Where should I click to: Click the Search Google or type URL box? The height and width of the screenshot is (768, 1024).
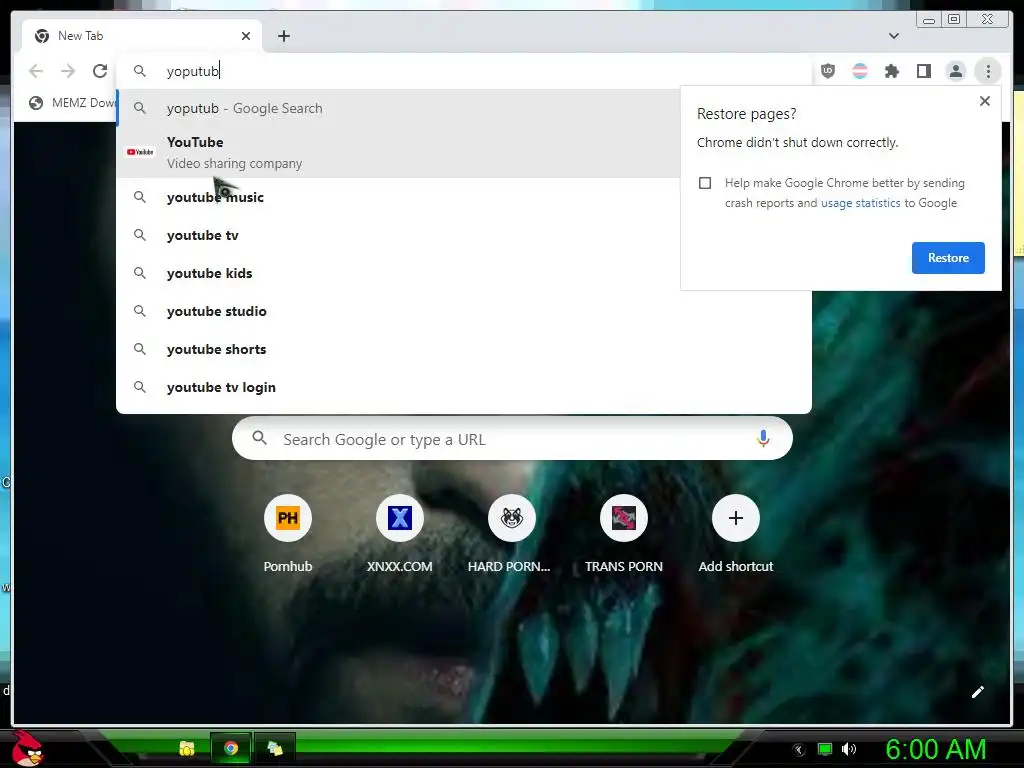click(512, 439)
